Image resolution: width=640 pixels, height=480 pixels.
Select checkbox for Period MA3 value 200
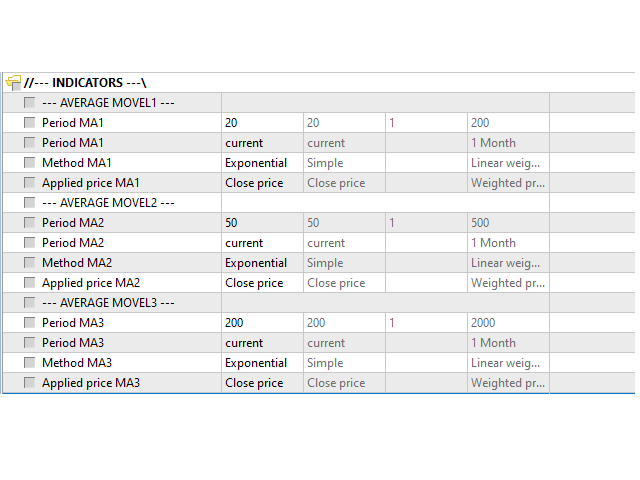(x=29, y=322)
